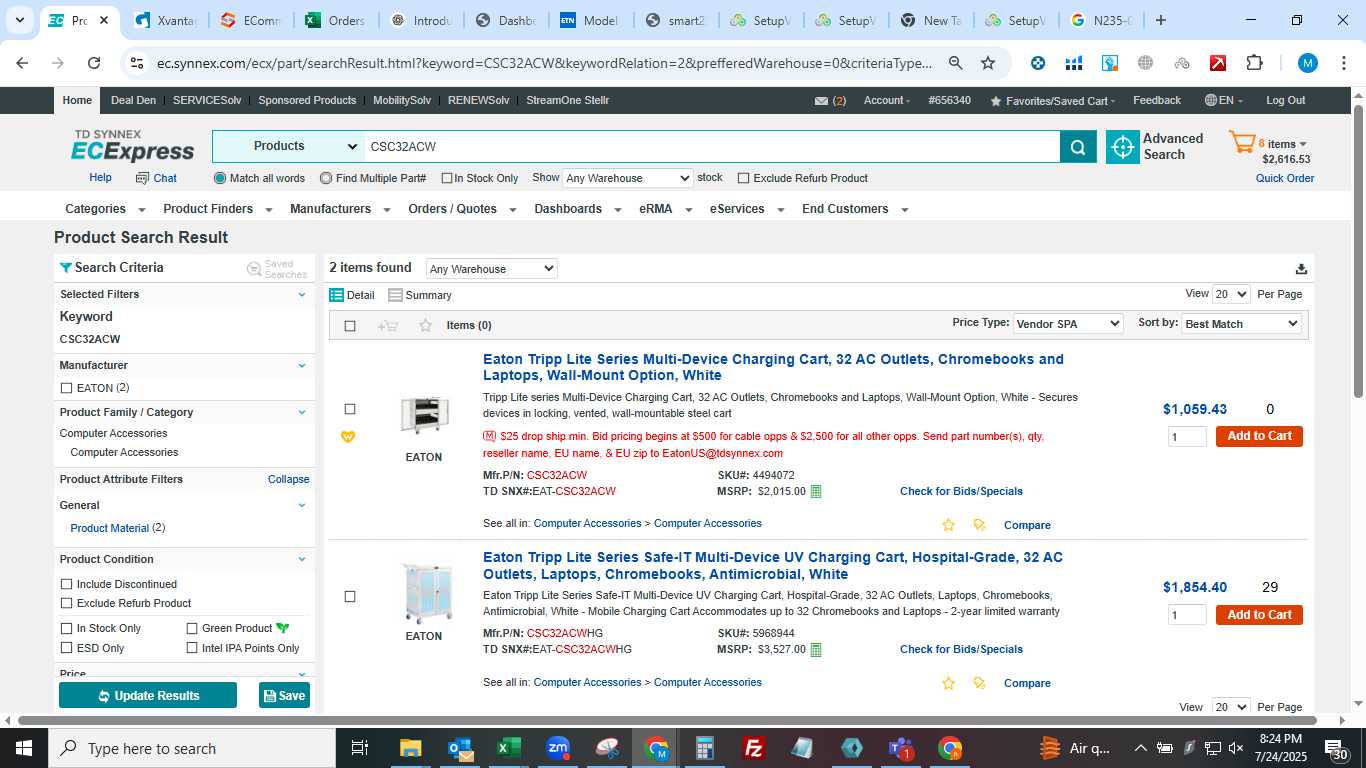Open Calculator from the taskbar
This screenshot has width=1366, height=768.
[x=705, y=748]
